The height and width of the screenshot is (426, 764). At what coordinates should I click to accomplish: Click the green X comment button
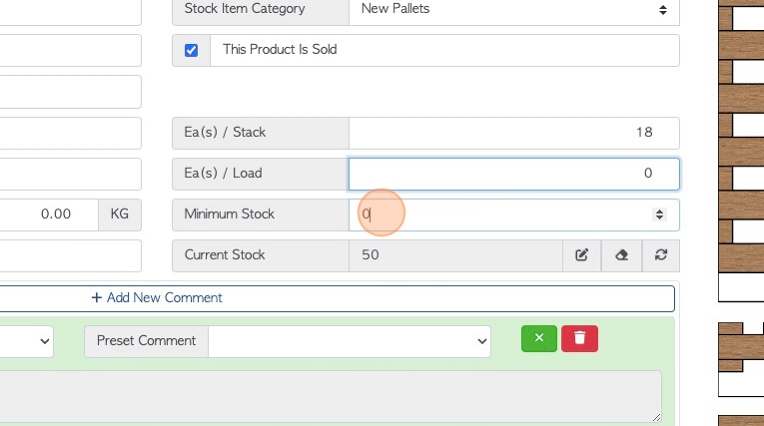(539, 338)
